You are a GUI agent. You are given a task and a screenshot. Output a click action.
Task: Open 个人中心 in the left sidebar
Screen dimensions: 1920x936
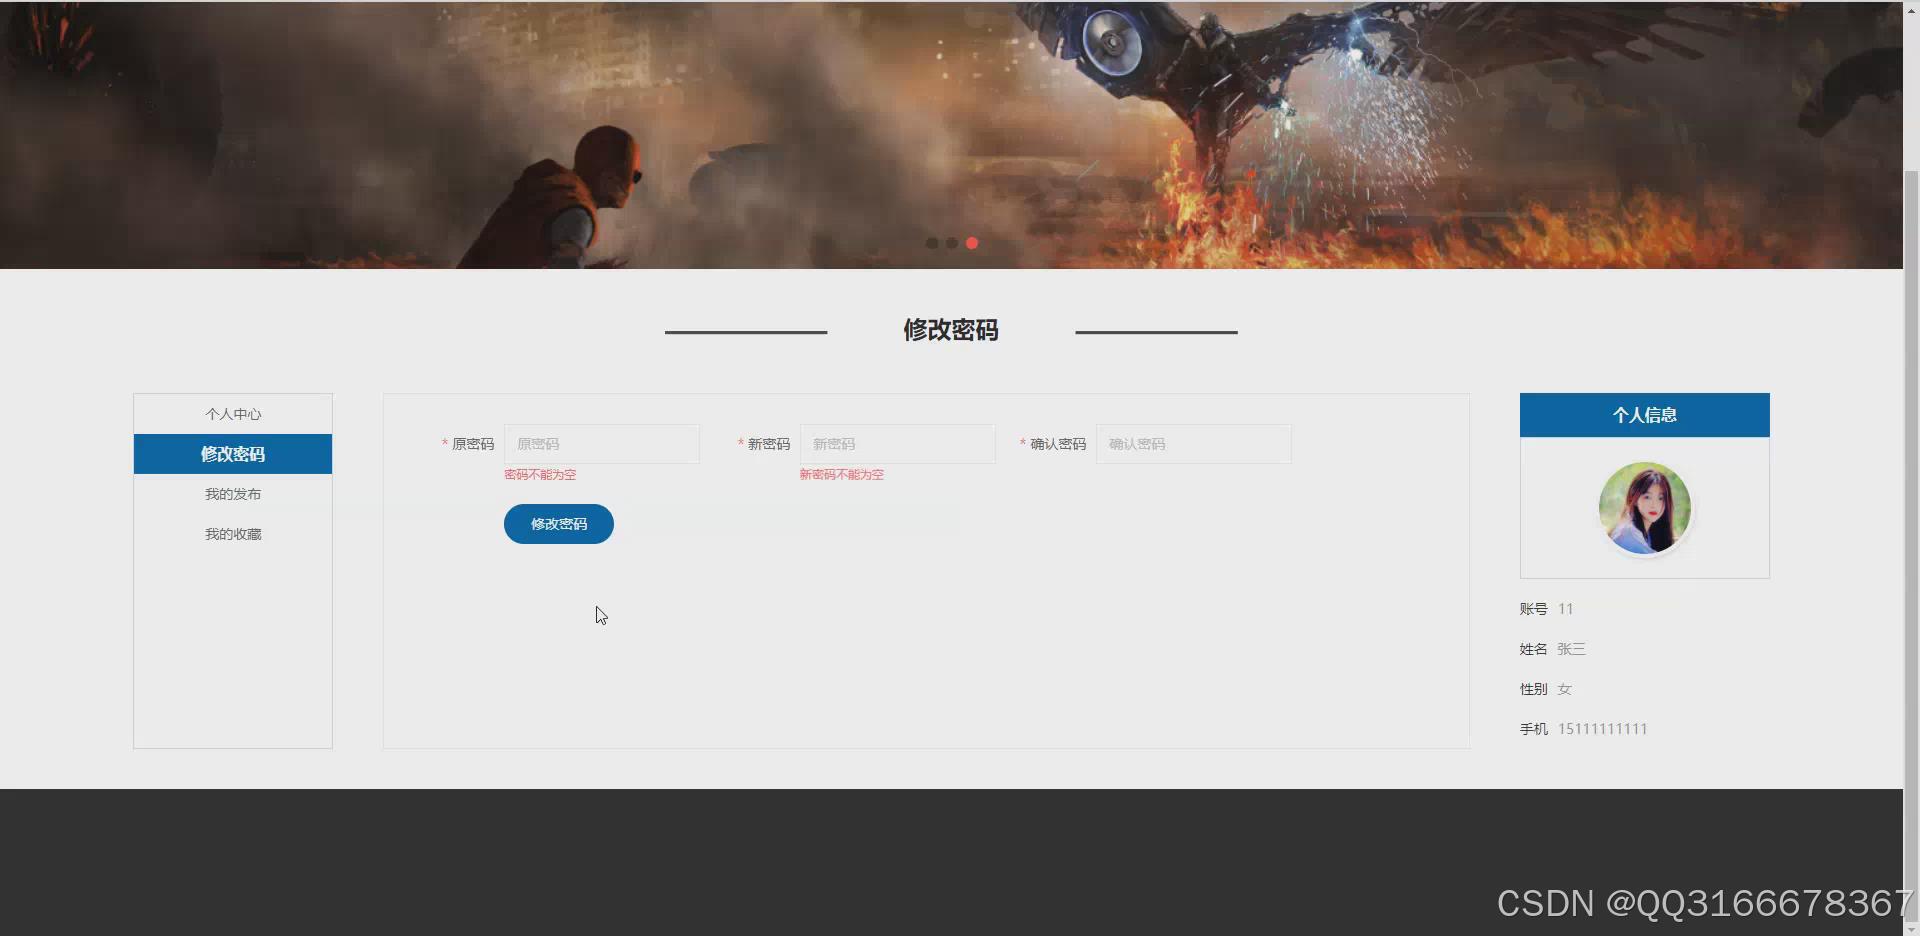coord(233,414)
